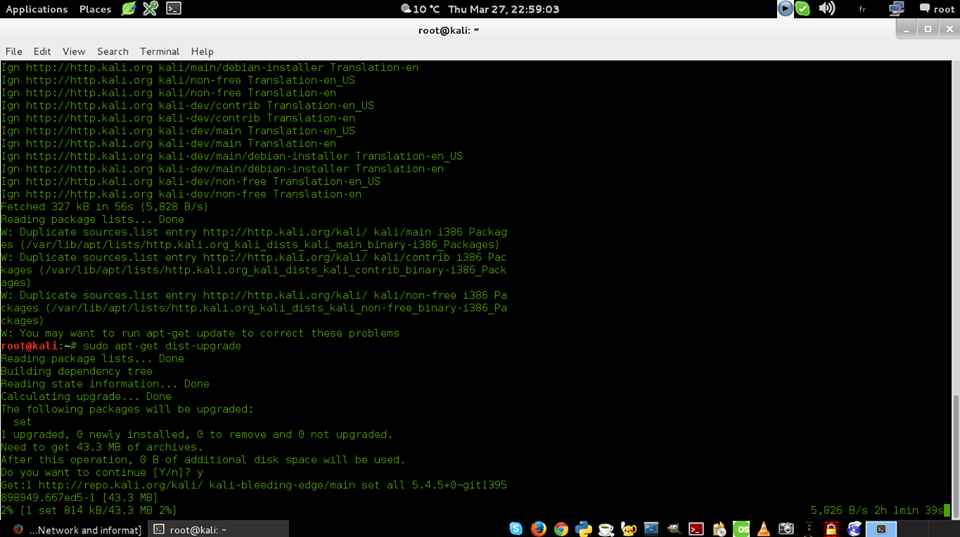Open the clock showing Thu Mar 27
Image resolution: width=960 pixels, height=537 pixels.
click(503, 9)
